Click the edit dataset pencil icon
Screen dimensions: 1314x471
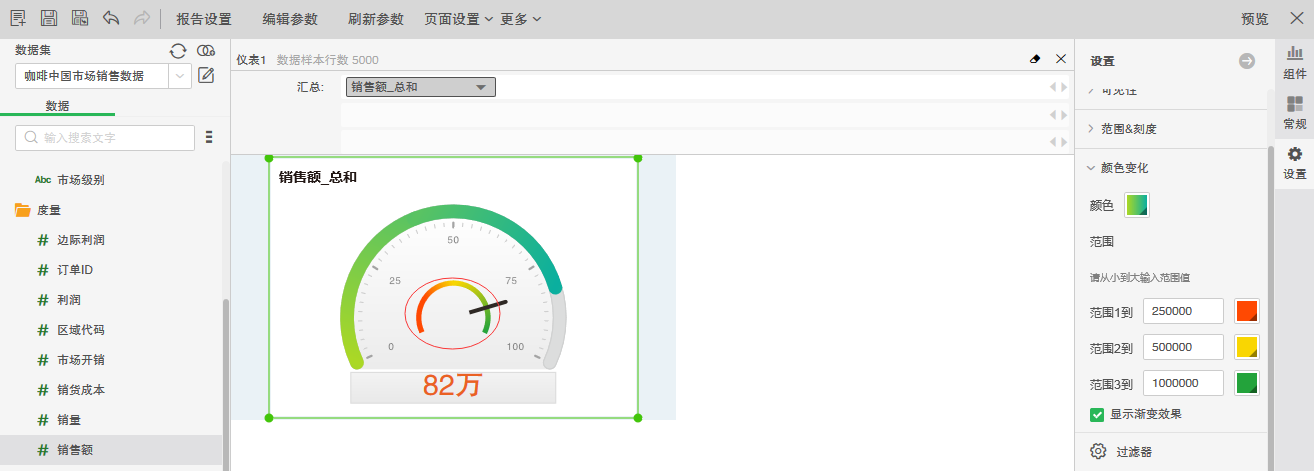click(207, 75)
